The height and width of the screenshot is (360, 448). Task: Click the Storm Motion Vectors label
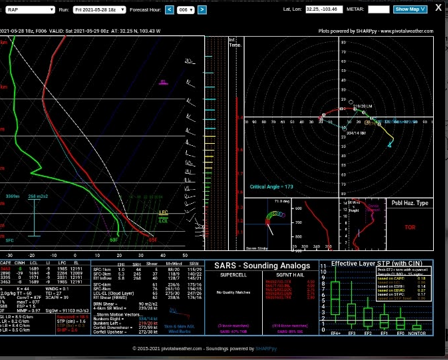click(118, 314)
